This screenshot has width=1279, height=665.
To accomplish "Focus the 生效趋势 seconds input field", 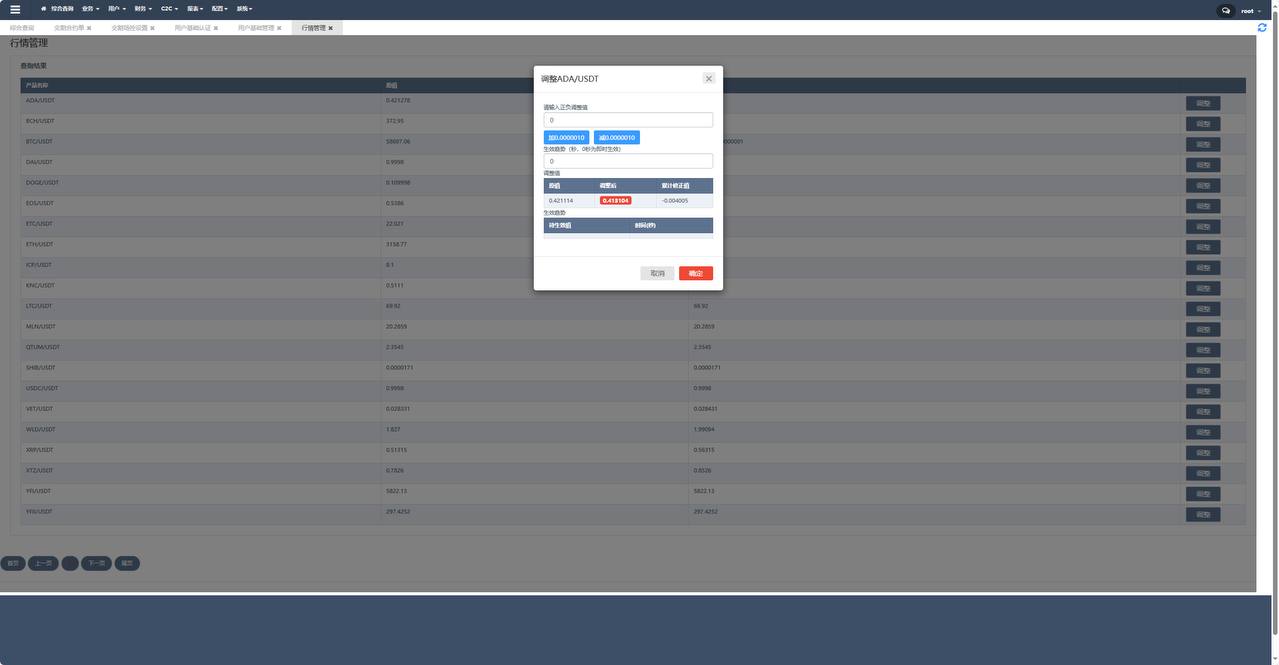I will pyautogui.click(x=628, y=161).
